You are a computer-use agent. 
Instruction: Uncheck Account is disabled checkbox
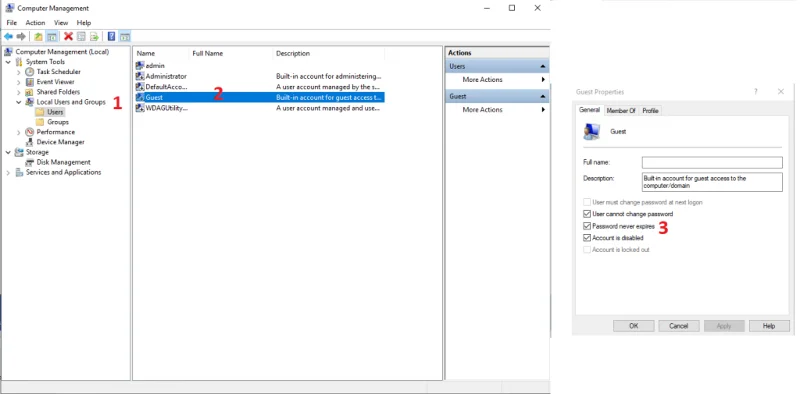point(587,238)
